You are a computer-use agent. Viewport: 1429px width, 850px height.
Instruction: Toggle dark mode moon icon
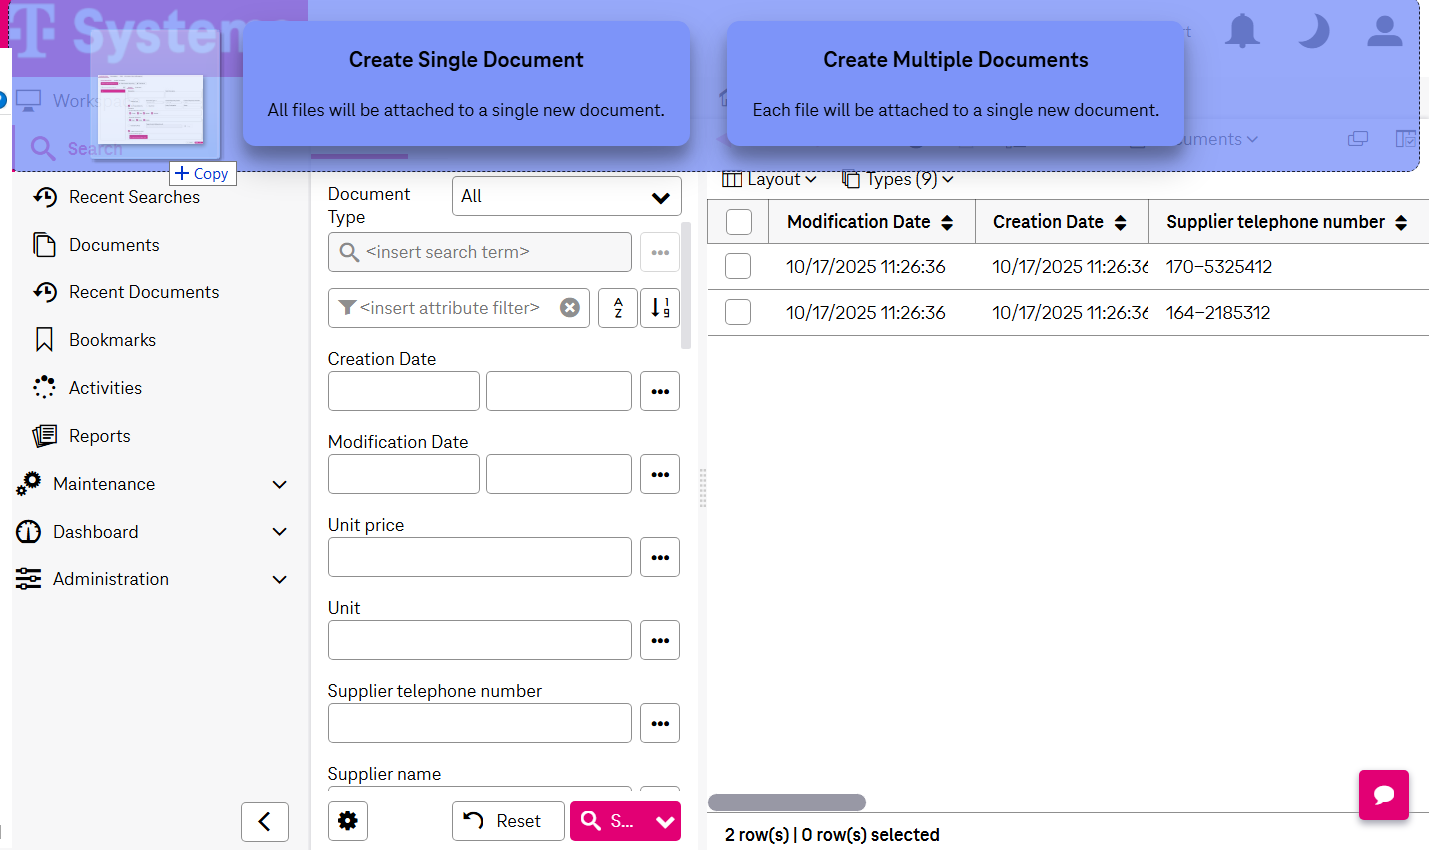[x=1313, y=31]
